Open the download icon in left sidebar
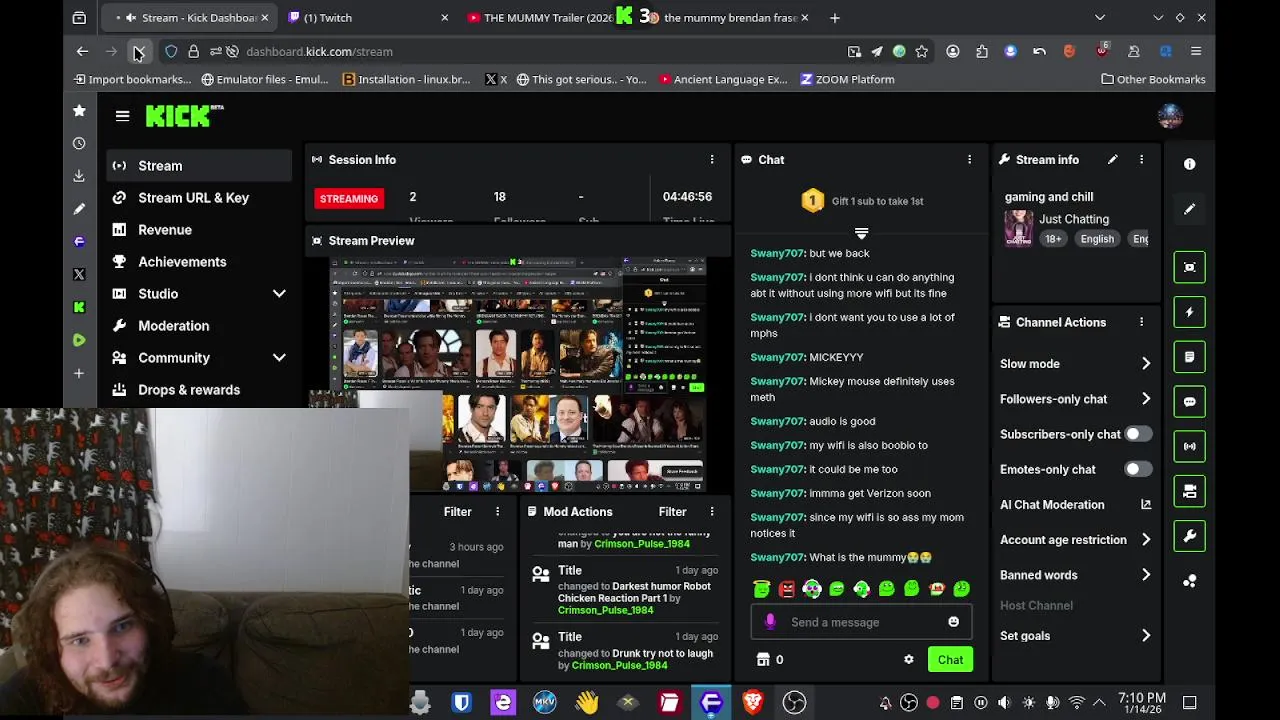 [x=79, y=176]
